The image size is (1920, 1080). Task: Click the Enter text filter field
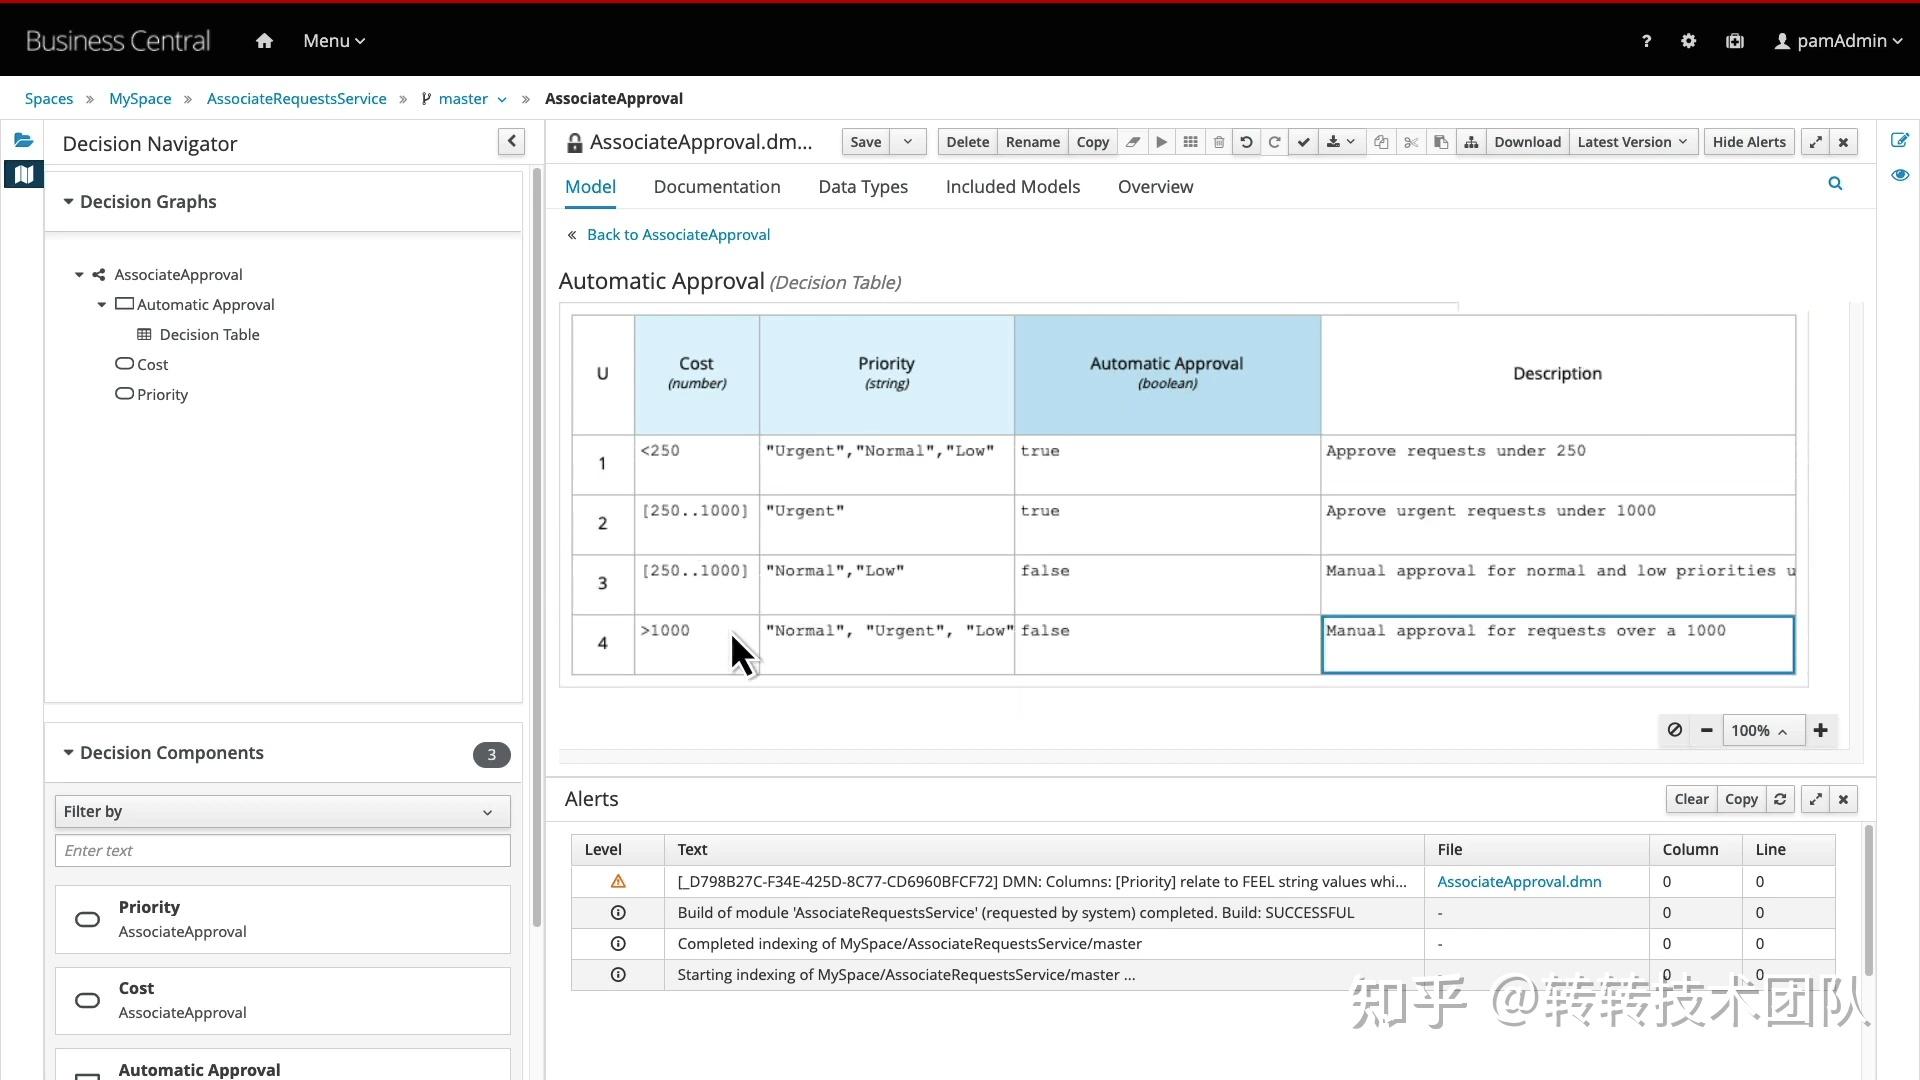[282, 850]
